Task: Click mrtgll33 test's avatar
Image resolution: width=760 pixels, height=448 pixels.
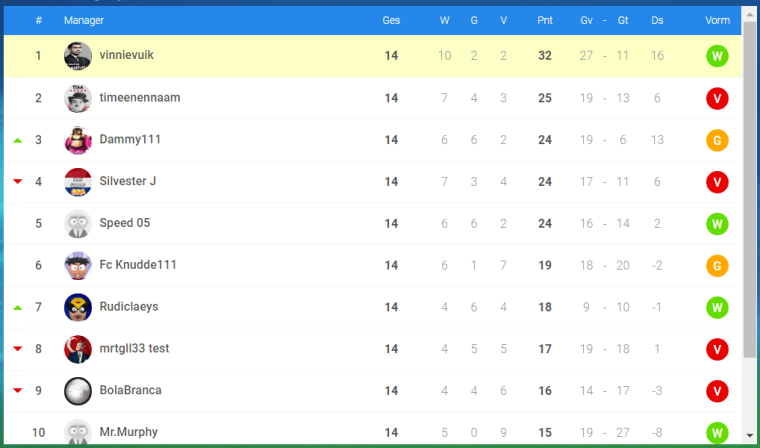Action: (78, 349)
